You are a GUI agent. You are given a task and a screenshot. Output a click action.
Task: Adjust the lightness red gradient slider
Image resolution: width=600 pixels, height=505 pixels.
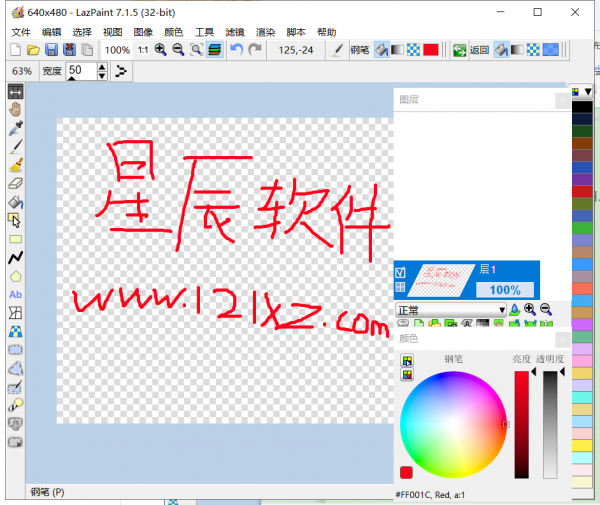(521, 424)
